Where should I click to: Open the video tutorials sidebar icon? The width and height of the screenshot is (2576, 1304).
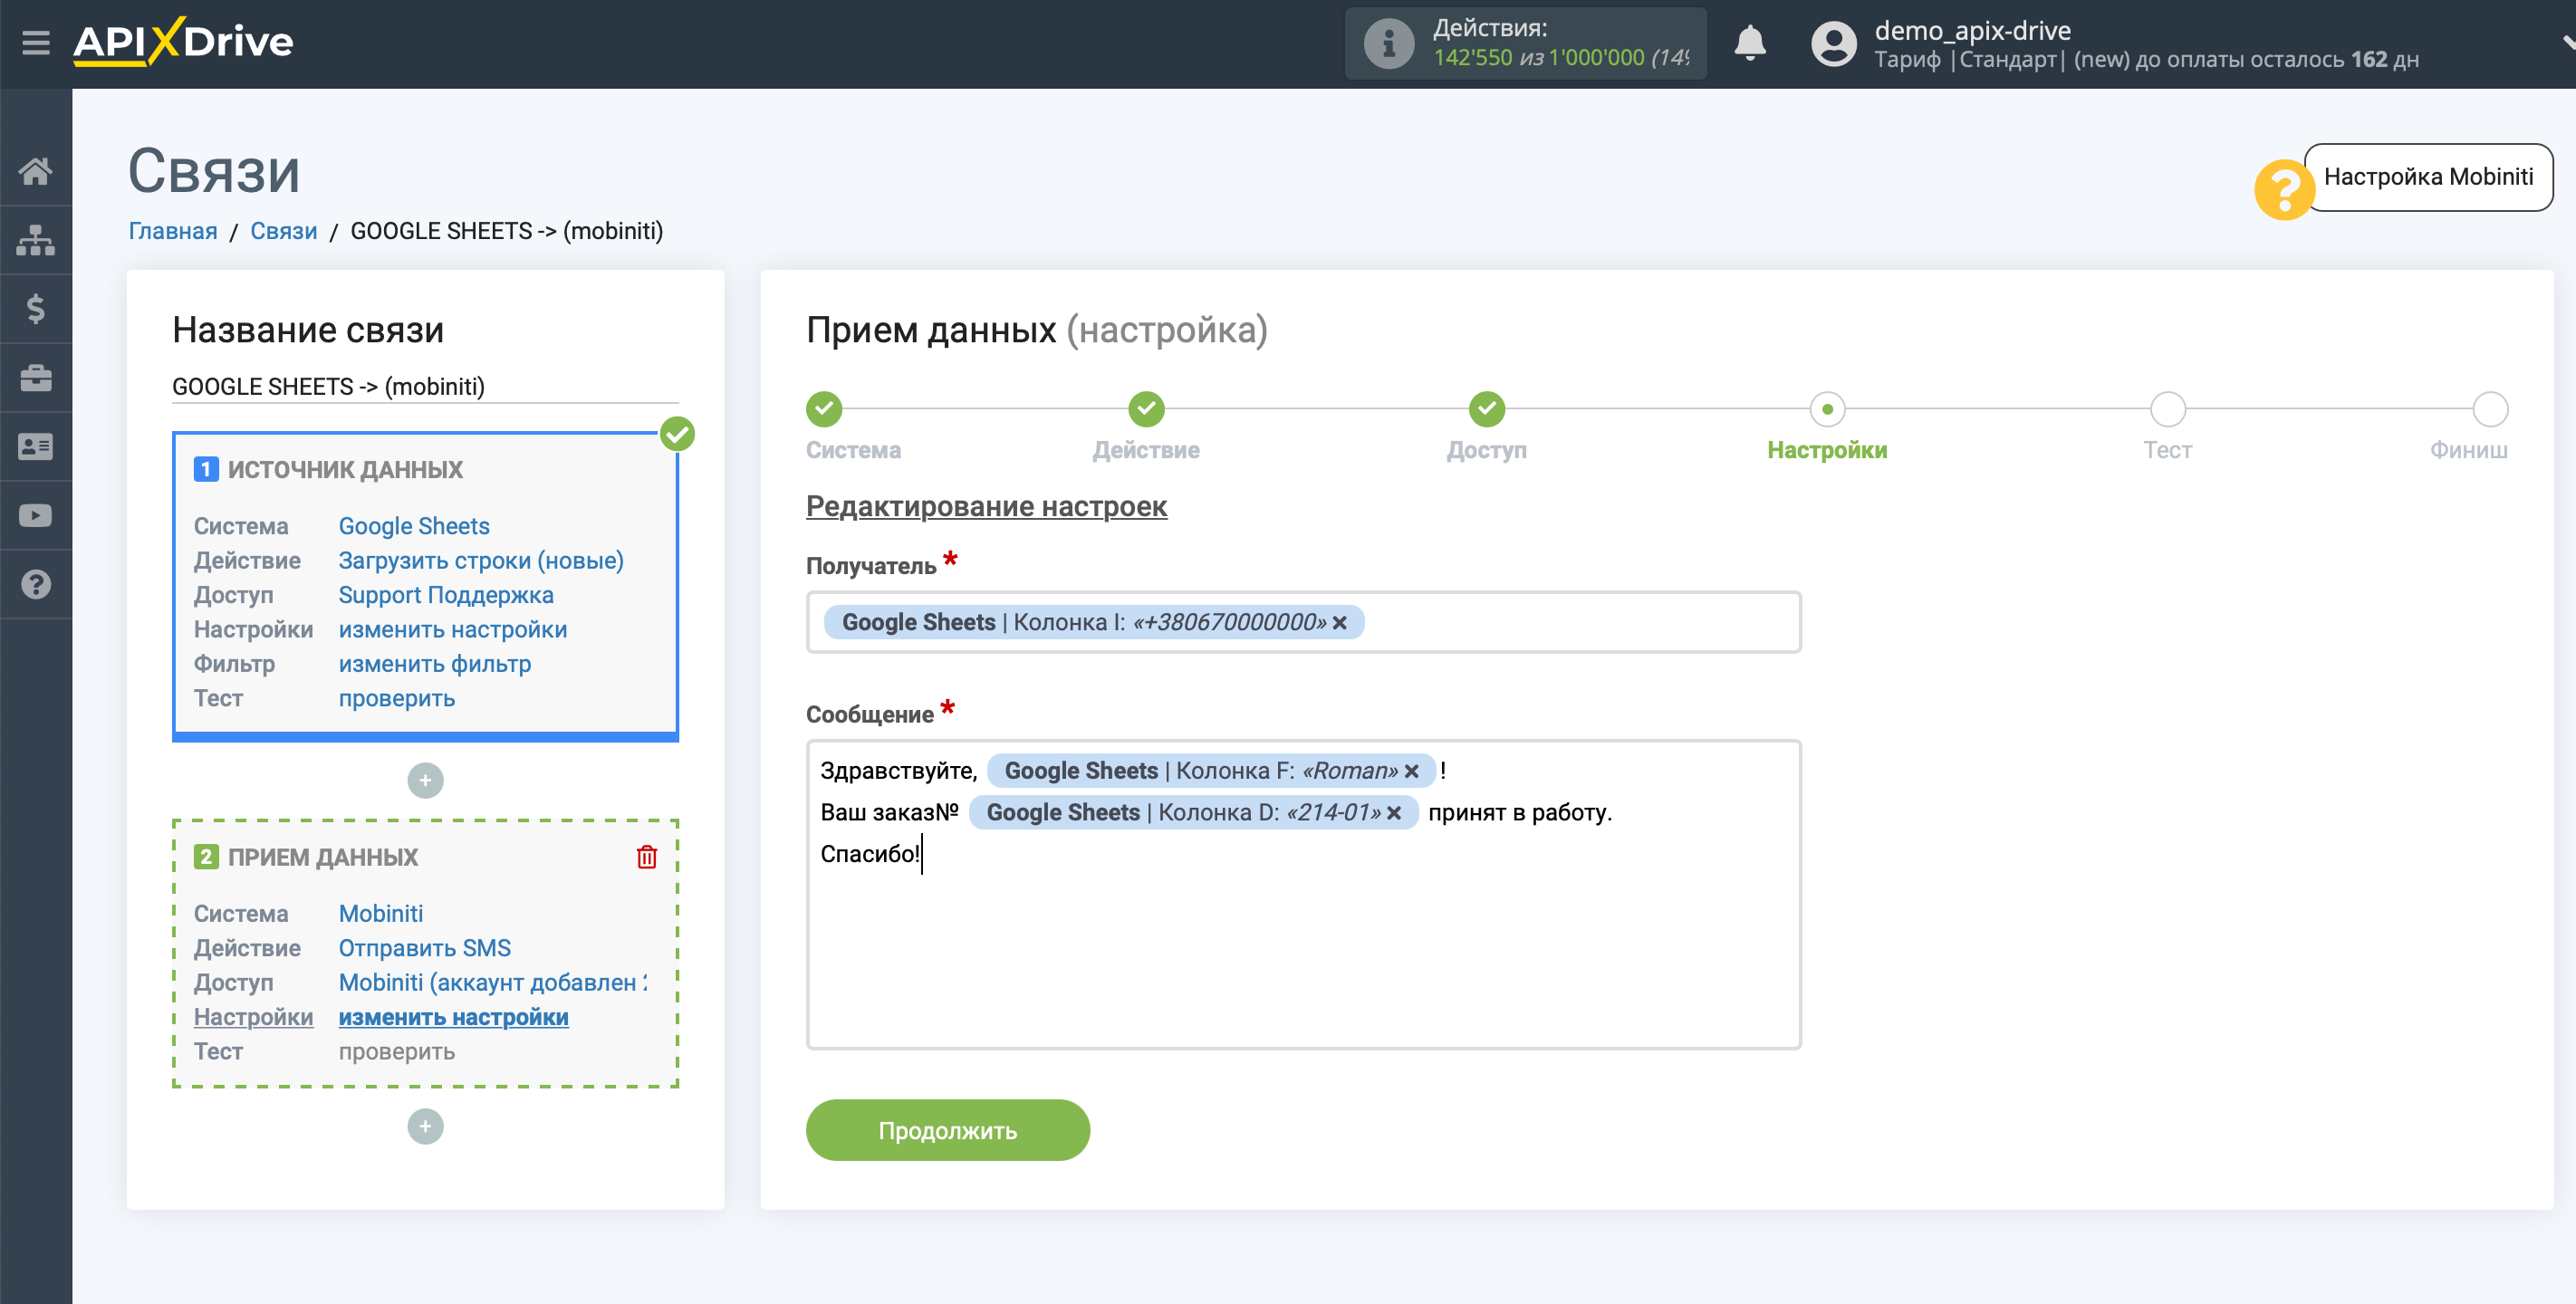(36, 516)
